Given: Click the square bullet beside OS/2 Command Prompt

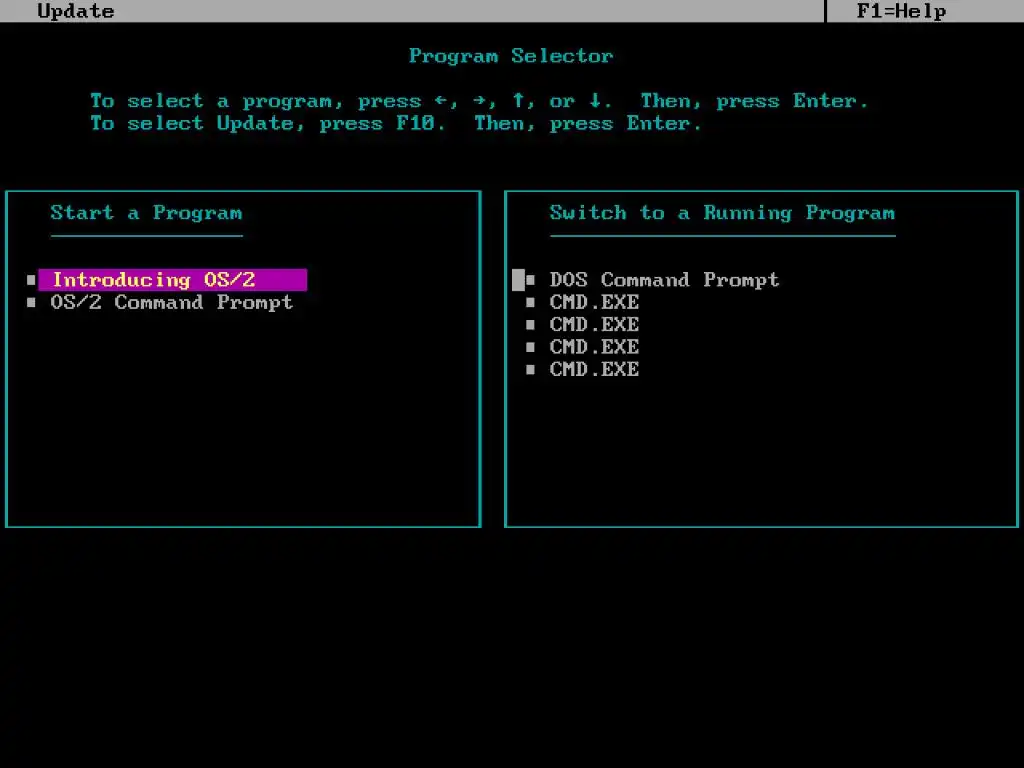Looking at the screenshot, I should tap(31, 302).
